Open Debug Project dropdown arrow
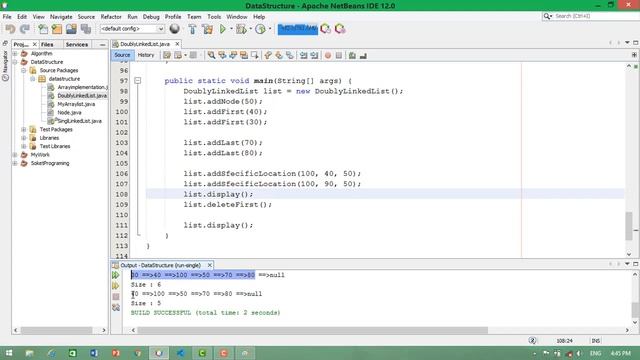Image resolution: width=640 pixels, height=360 pixels. 250,29
